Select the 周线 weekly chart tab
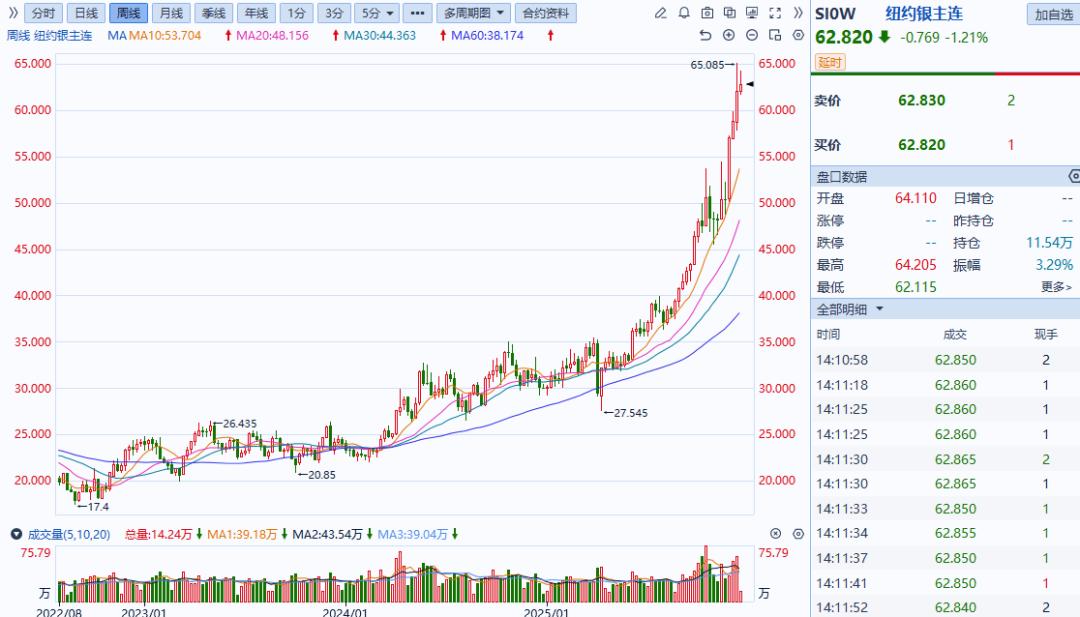Screen dimensions: 1080x617 pos(129,13)
